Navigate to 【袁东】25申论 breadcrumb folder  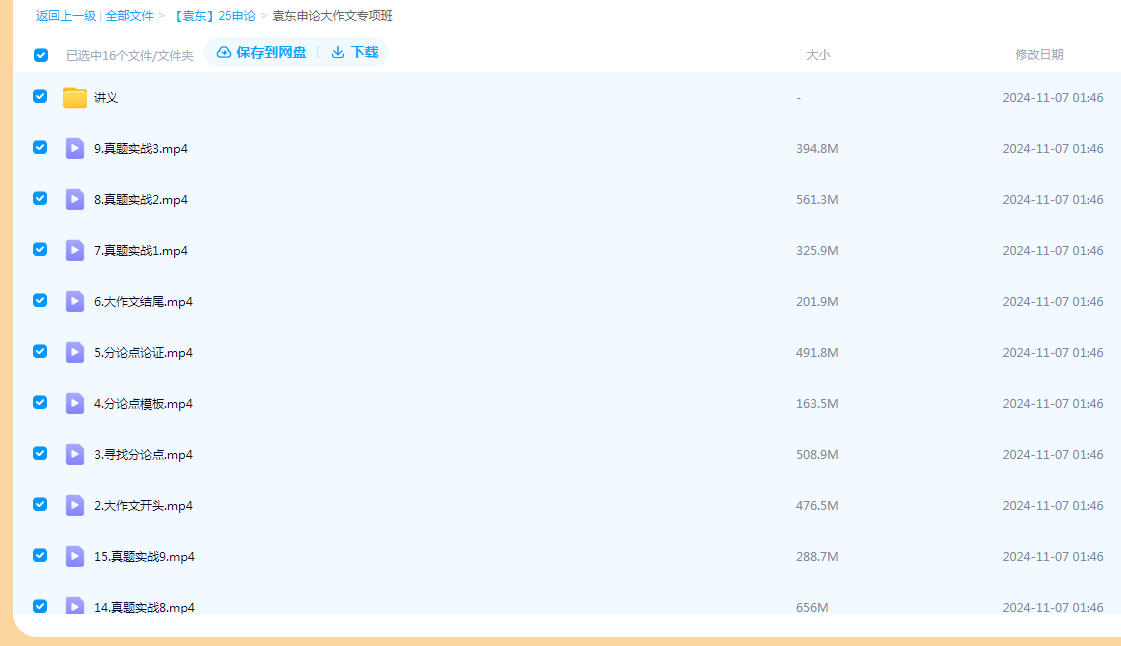pos(213,16)
